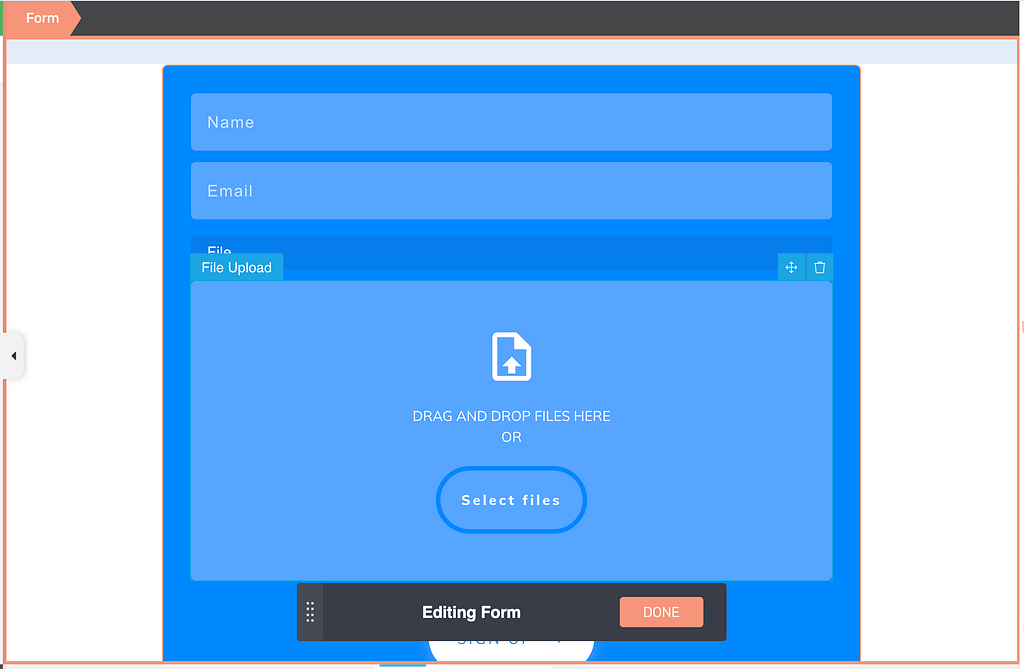Screen dimensions: 1024x669
Task: Click the Editing Form title text
Action: pyautogui.click(x=471, y=611)
